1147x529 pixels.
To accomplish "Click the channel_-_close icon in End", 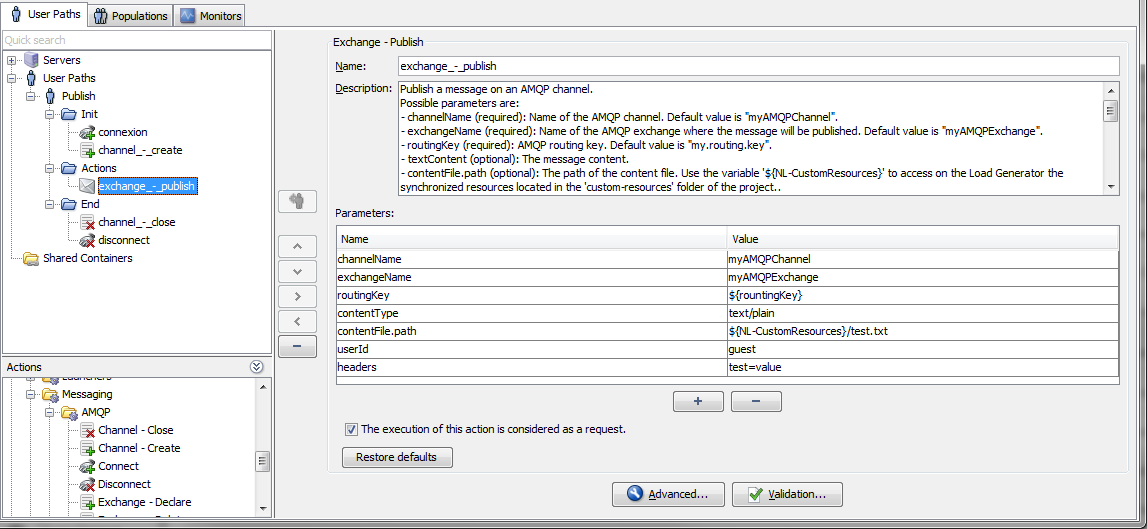I will (87, 222).
